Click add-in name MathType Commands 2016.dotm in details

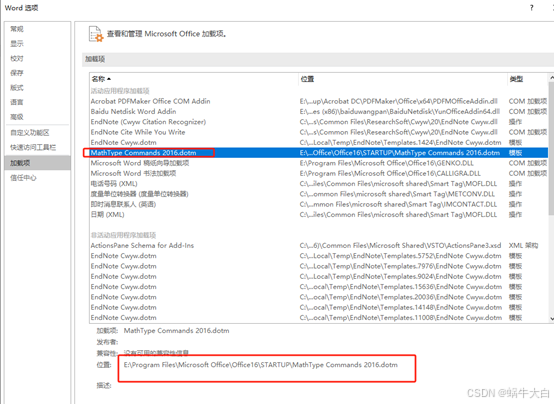pyautogui.click(x=176, y=331)
